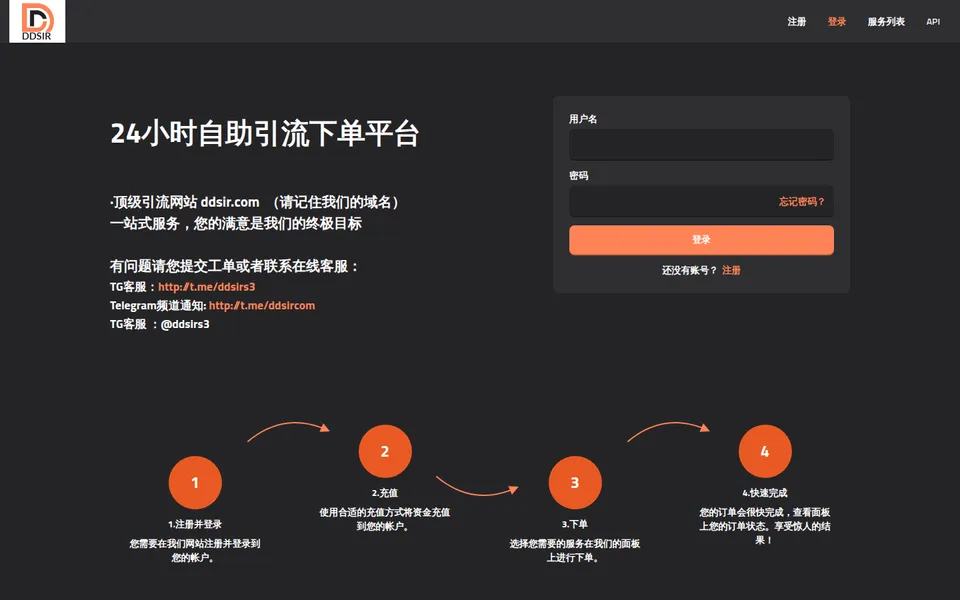This screenshot has width=960, height=600.
Task: Click the orange step 3 circle
Action: [575, 482]
